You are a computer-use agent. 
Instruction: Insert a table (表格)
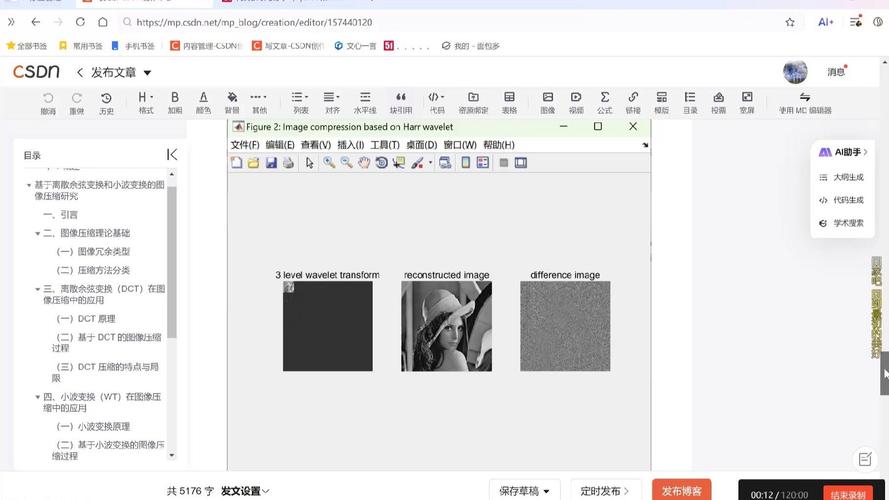click(x=509, y=103)
